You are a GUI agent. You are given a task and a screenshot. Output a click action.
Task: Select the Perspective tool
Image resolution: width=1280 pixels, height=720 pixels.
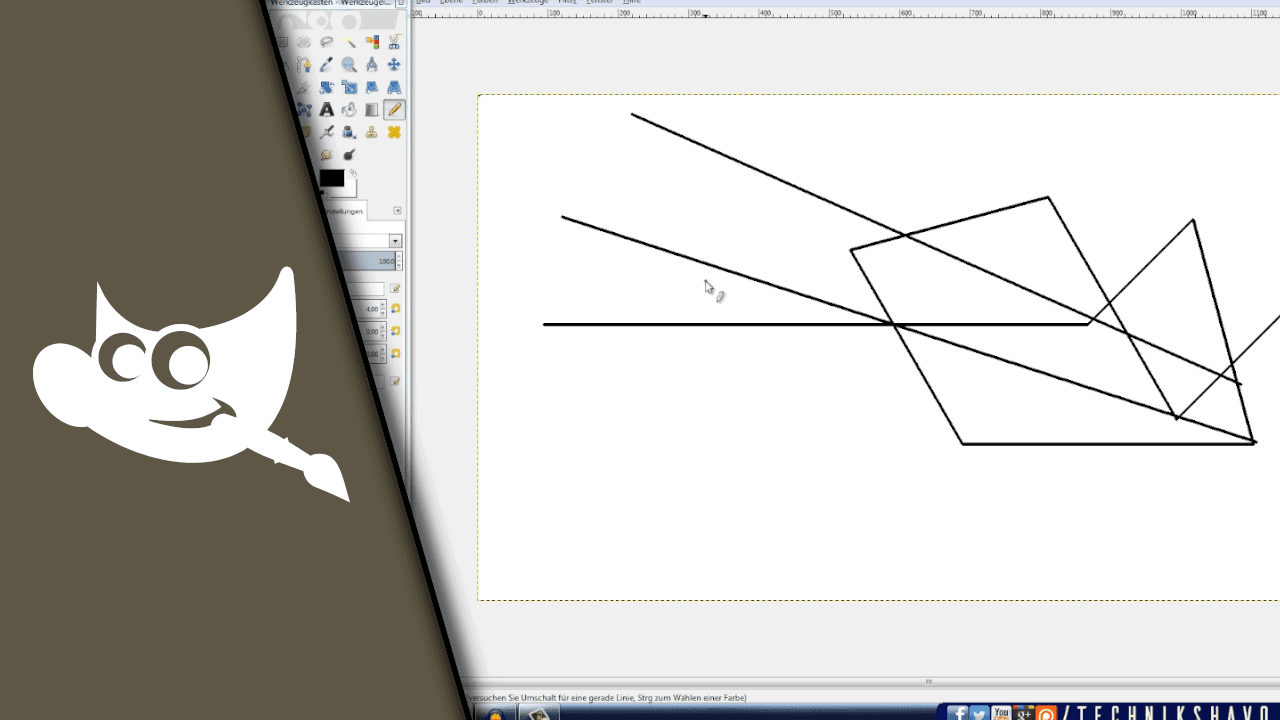[x=394, y=87]
